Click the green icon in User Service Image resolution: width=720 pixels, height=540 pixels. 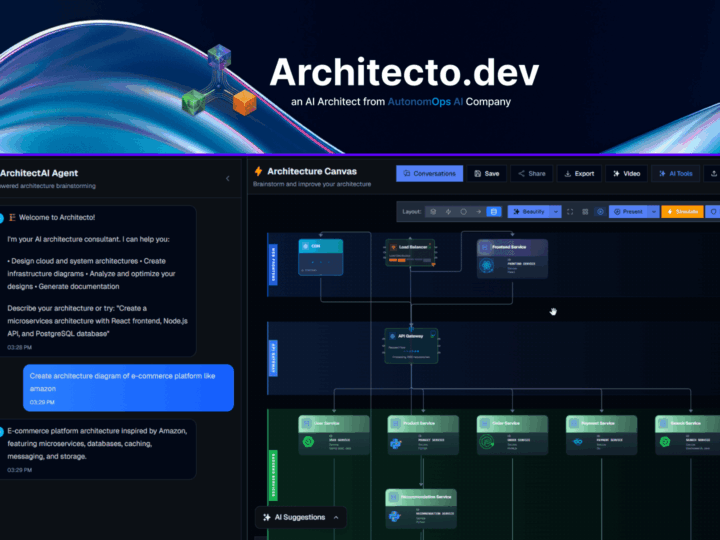pyautogui.click(x=308, y=442)
